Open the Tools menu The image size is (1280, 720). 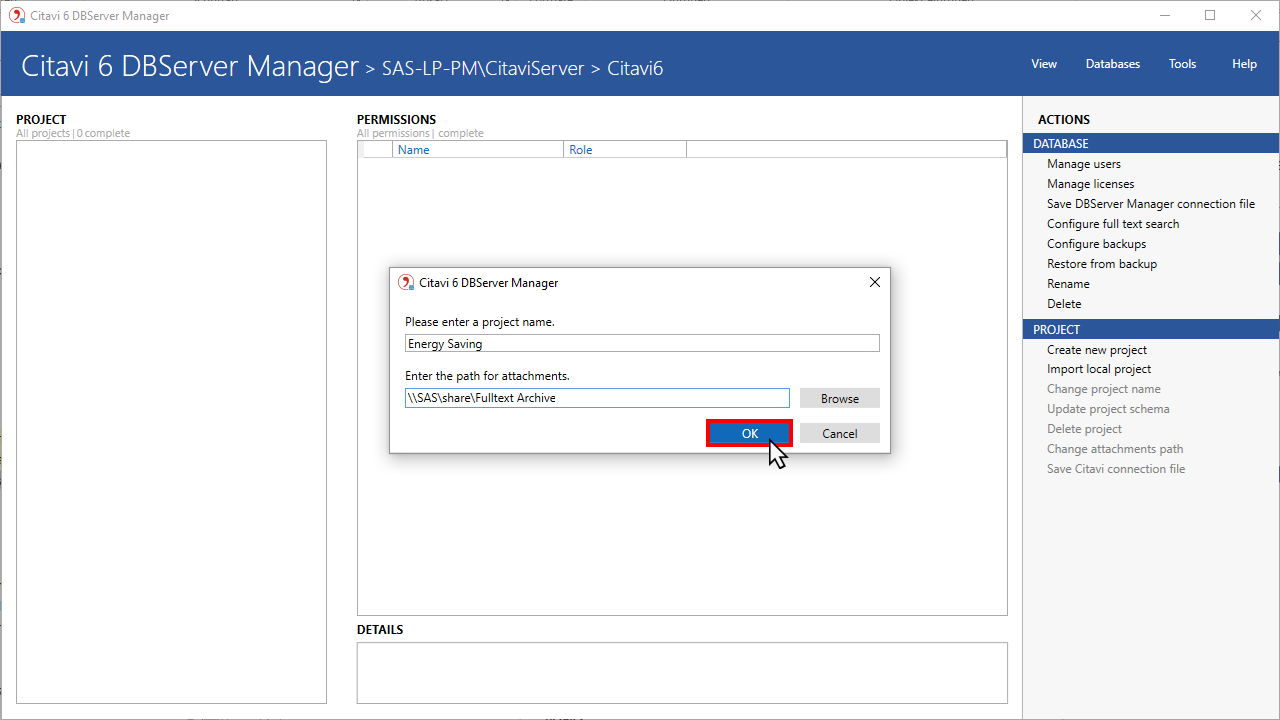tap(1182, 64)
